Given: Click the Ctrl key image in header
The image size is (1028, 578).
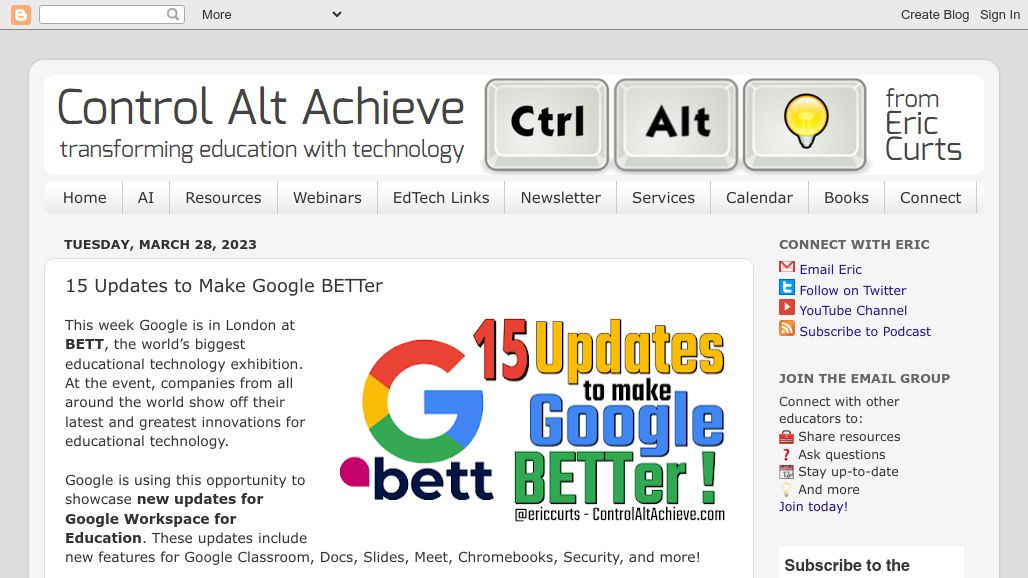Looking at the screenshot, I should [x=547, y=125].
